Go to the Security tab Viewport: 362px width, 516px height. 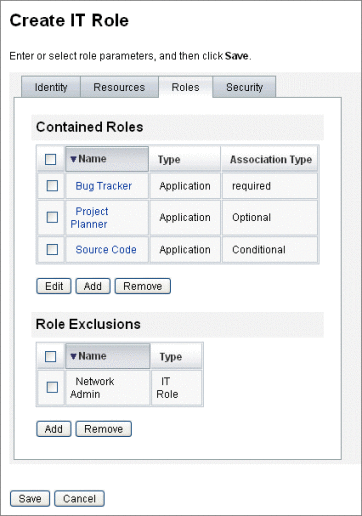click(244, 87)
